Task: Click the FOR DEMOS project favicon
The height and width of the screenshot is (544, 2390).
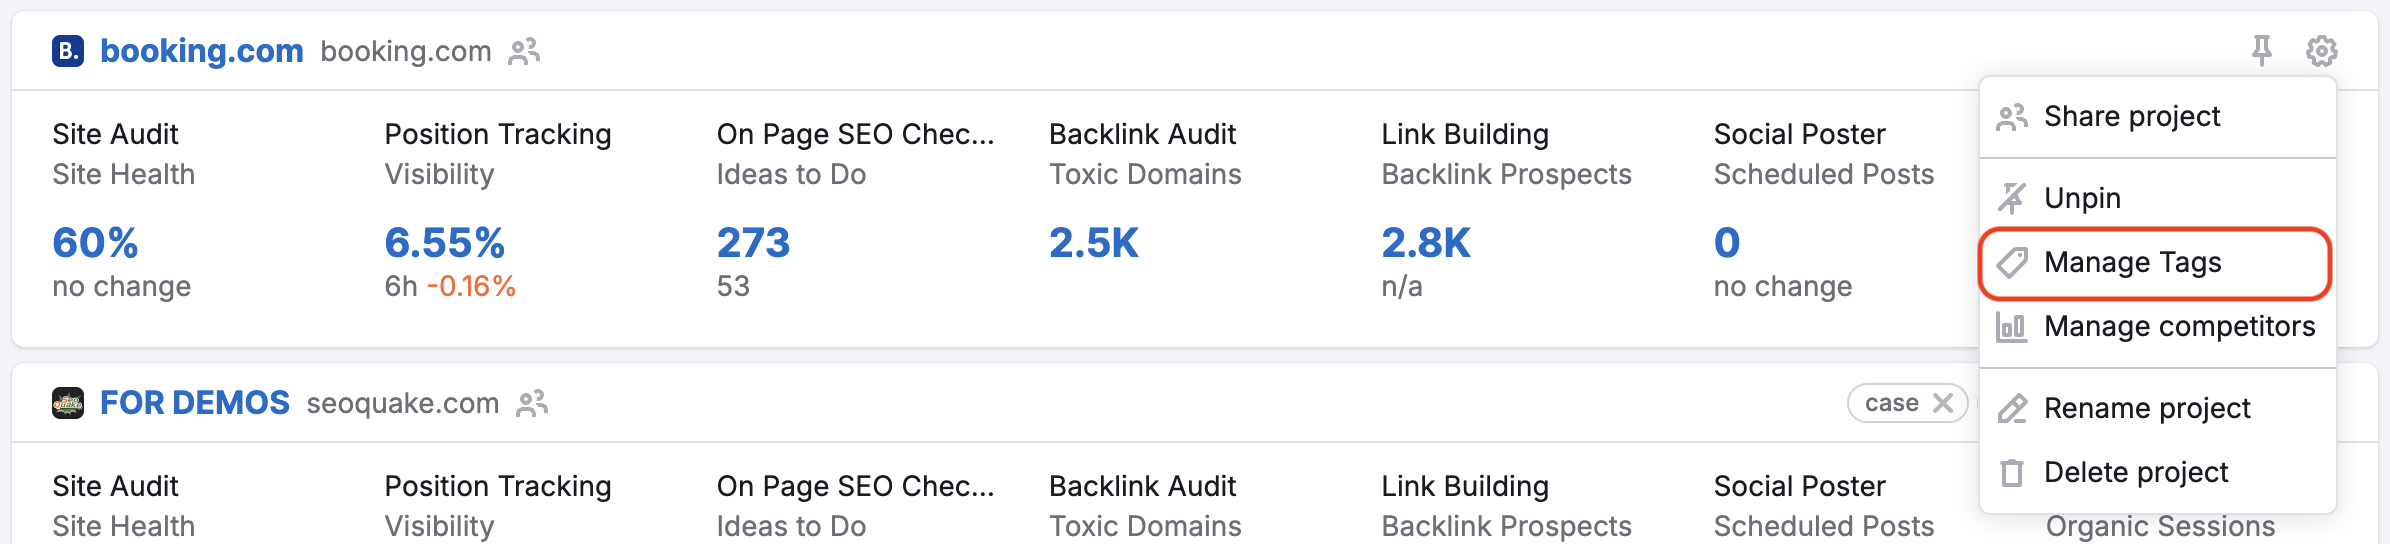Action: pos(68,403)
